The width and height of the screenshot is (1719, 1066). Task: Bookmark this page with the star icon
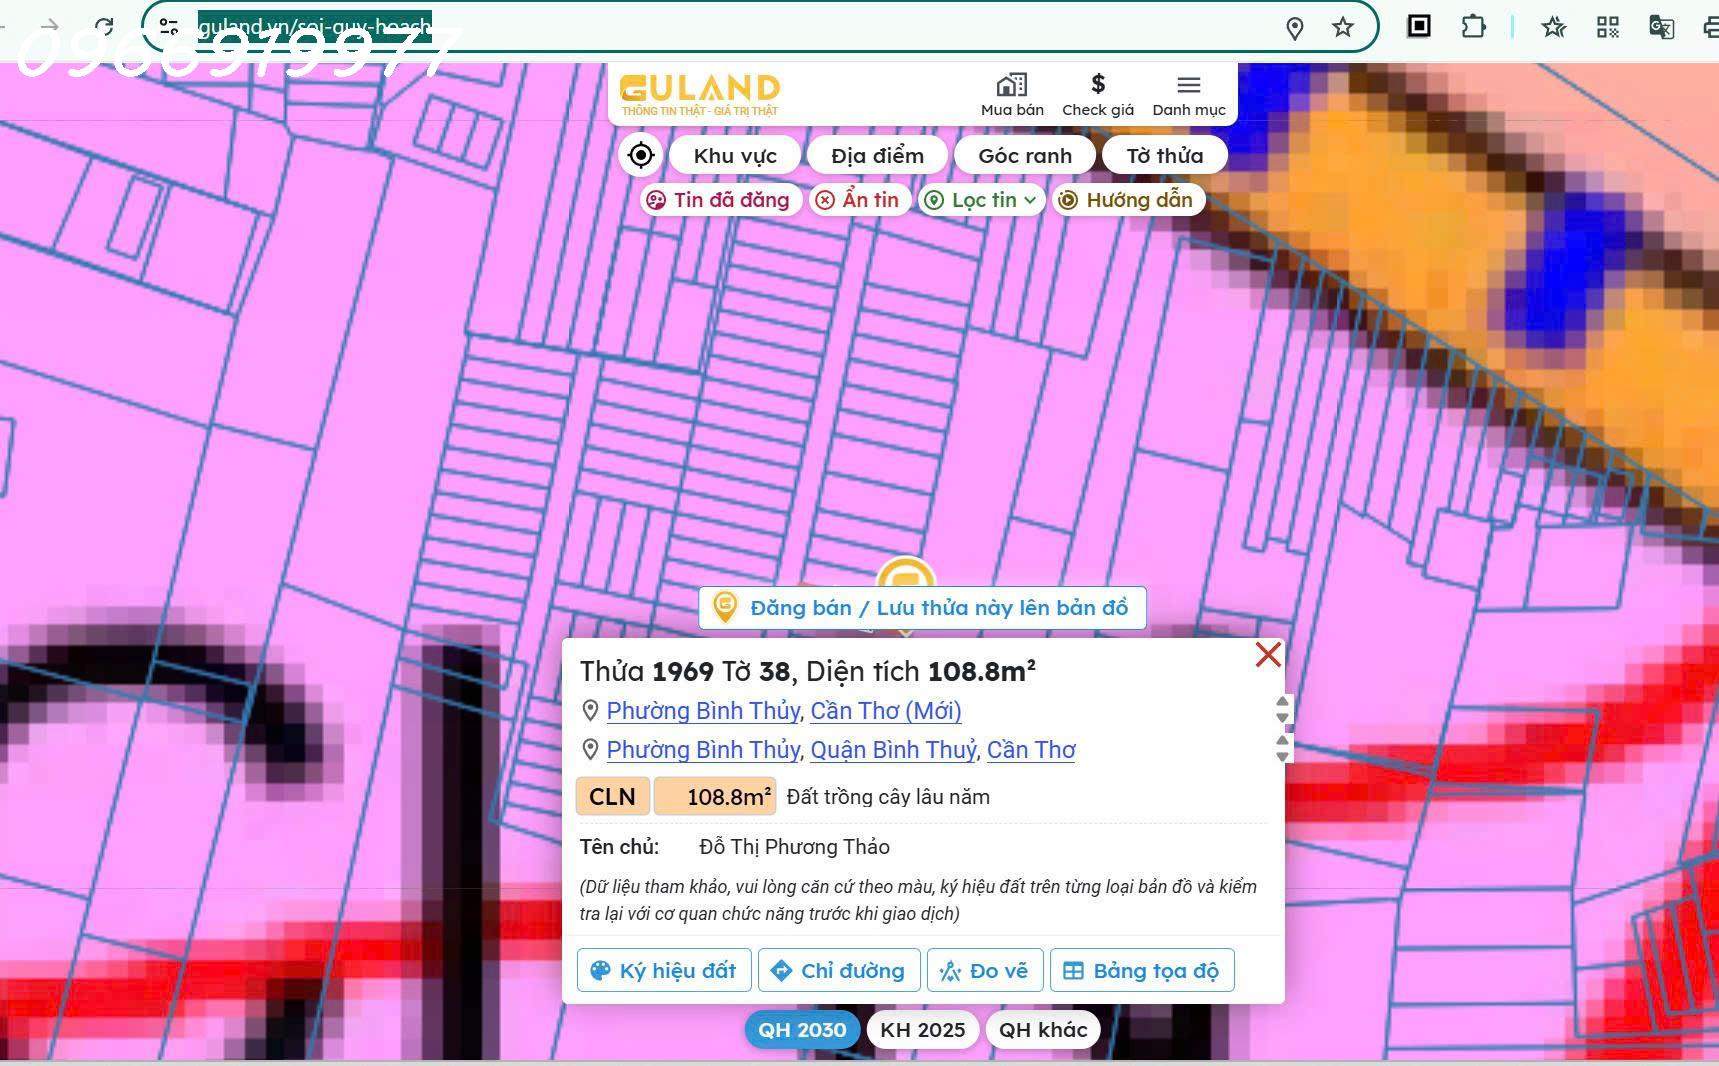click(x=1341, y=27)
